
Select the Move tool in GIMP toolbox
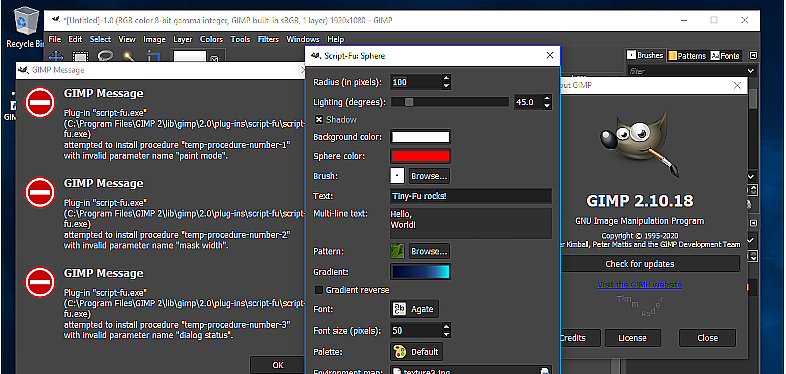55,57
